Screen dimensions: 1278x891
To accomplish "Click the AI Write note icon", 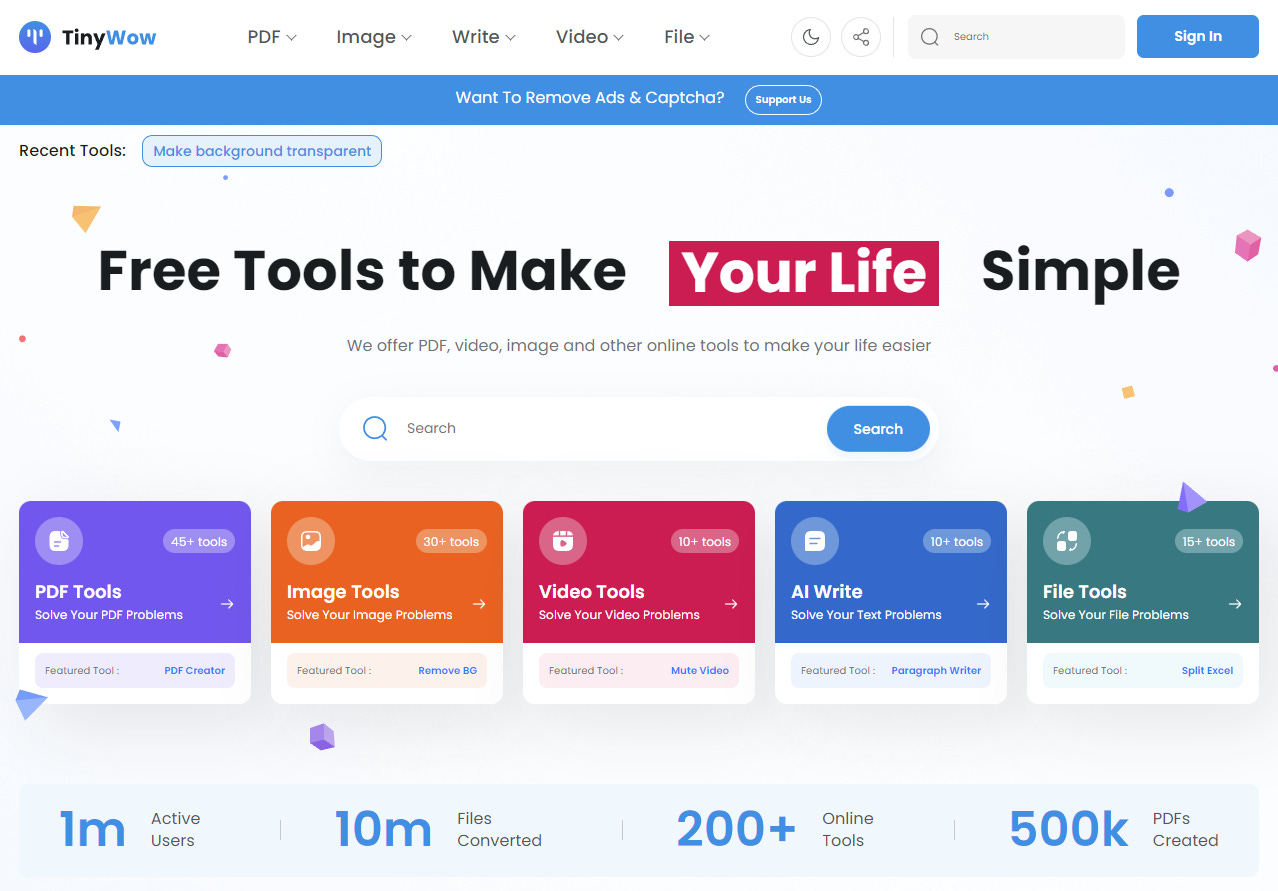I will click(x=815, y=541).
